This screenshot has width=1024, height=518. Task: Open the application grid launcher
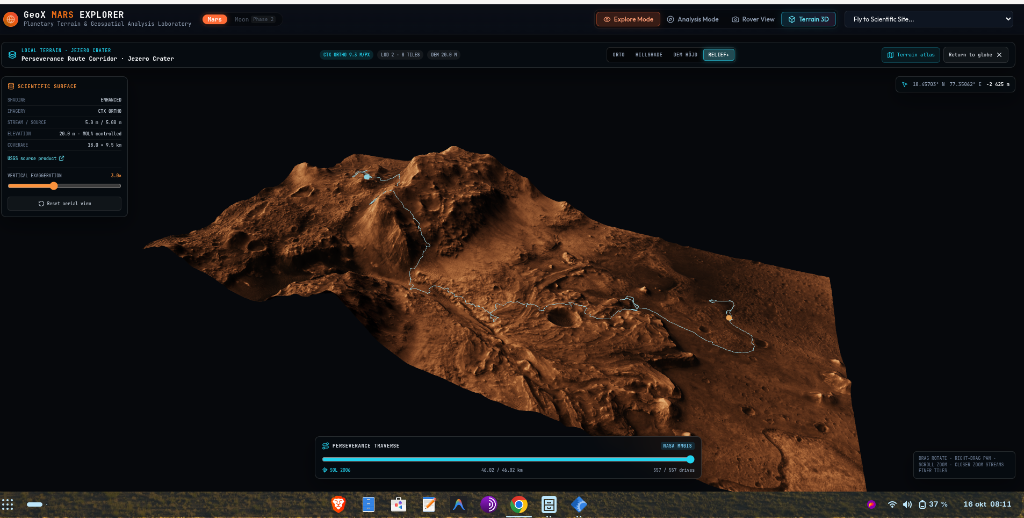tap(8, 504)
